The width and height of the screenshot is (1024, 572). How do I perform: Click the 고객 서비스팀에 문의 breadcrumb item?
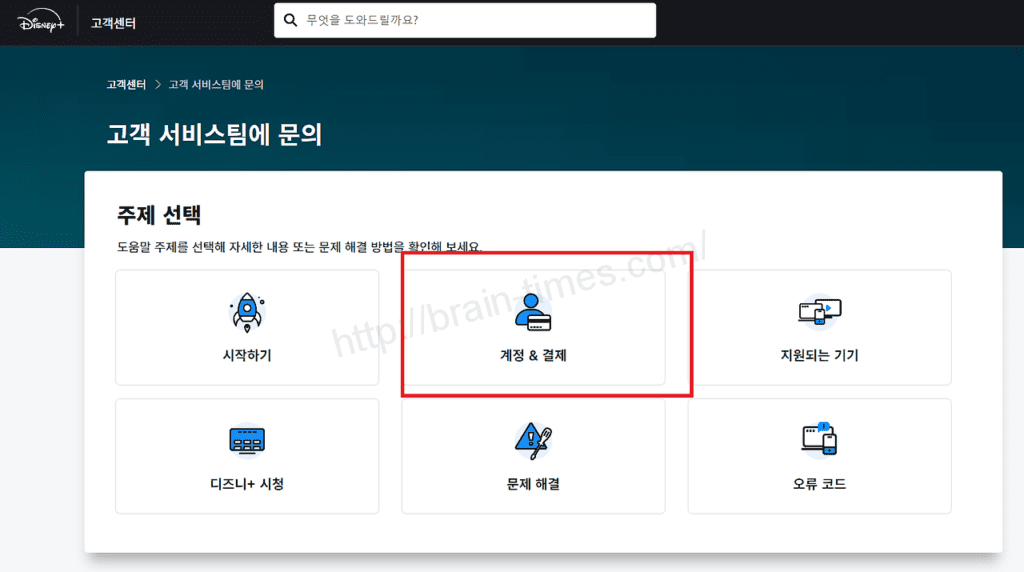click(x=216, y=85)
